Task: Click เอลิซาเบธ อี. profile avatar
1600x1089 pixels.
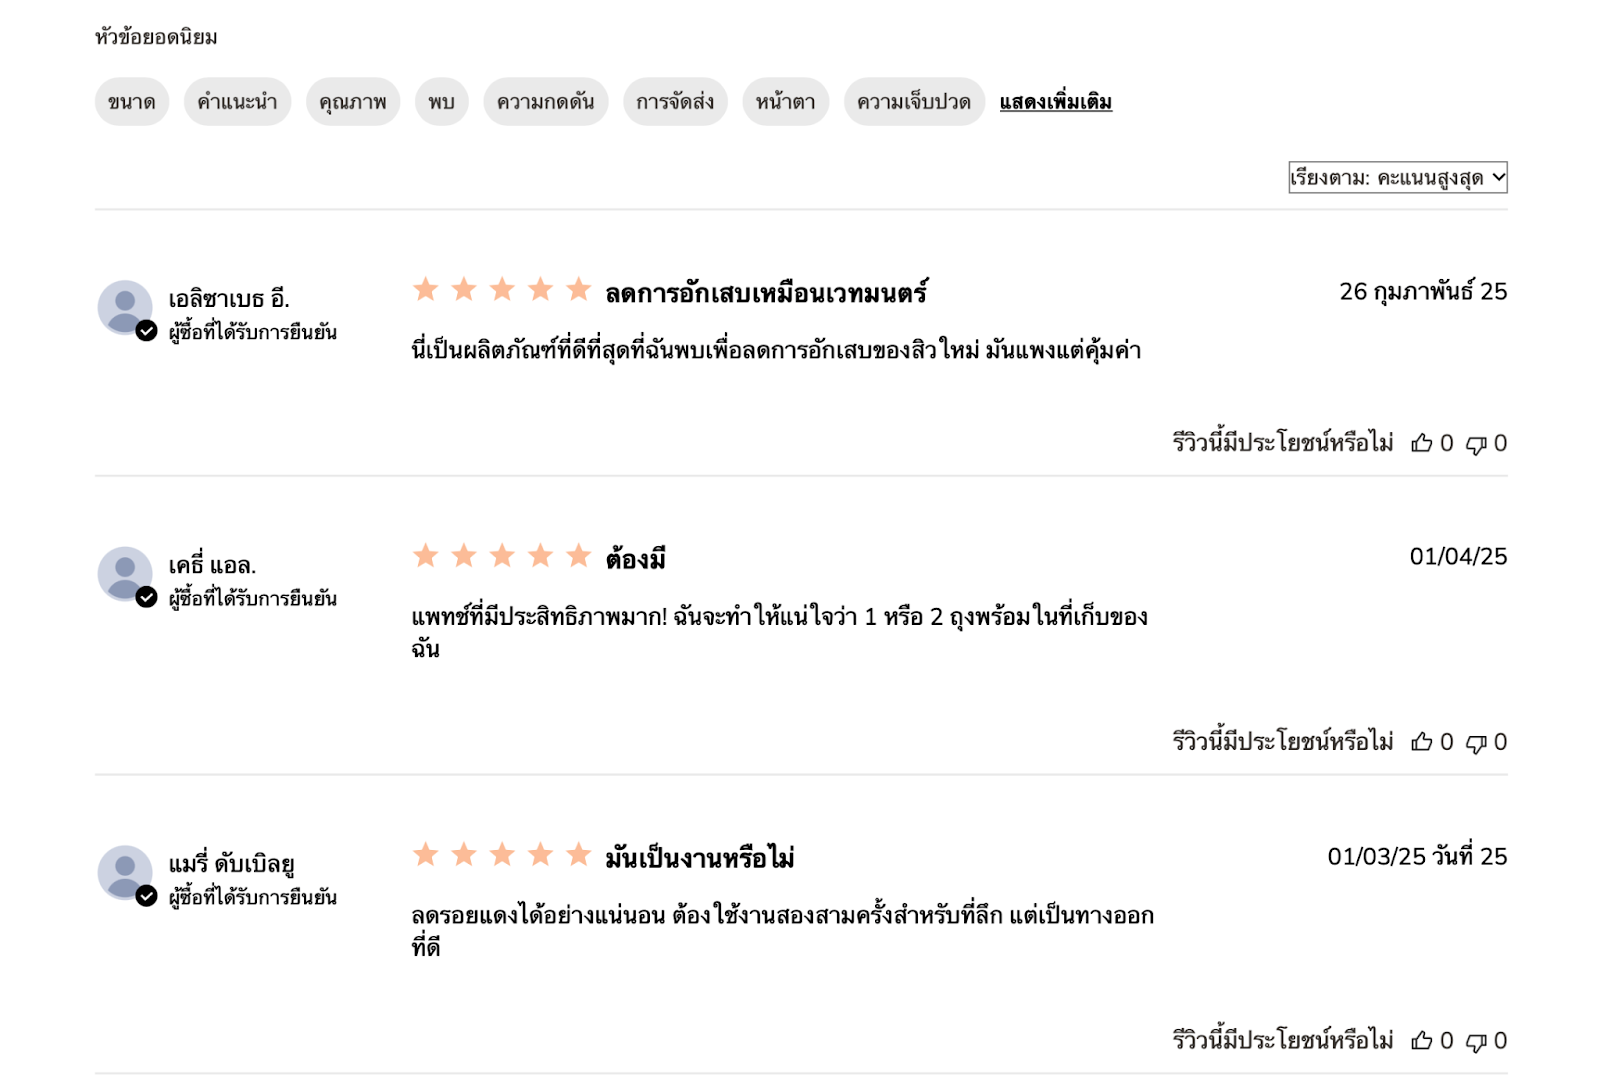Action: (x=125, y=307)
